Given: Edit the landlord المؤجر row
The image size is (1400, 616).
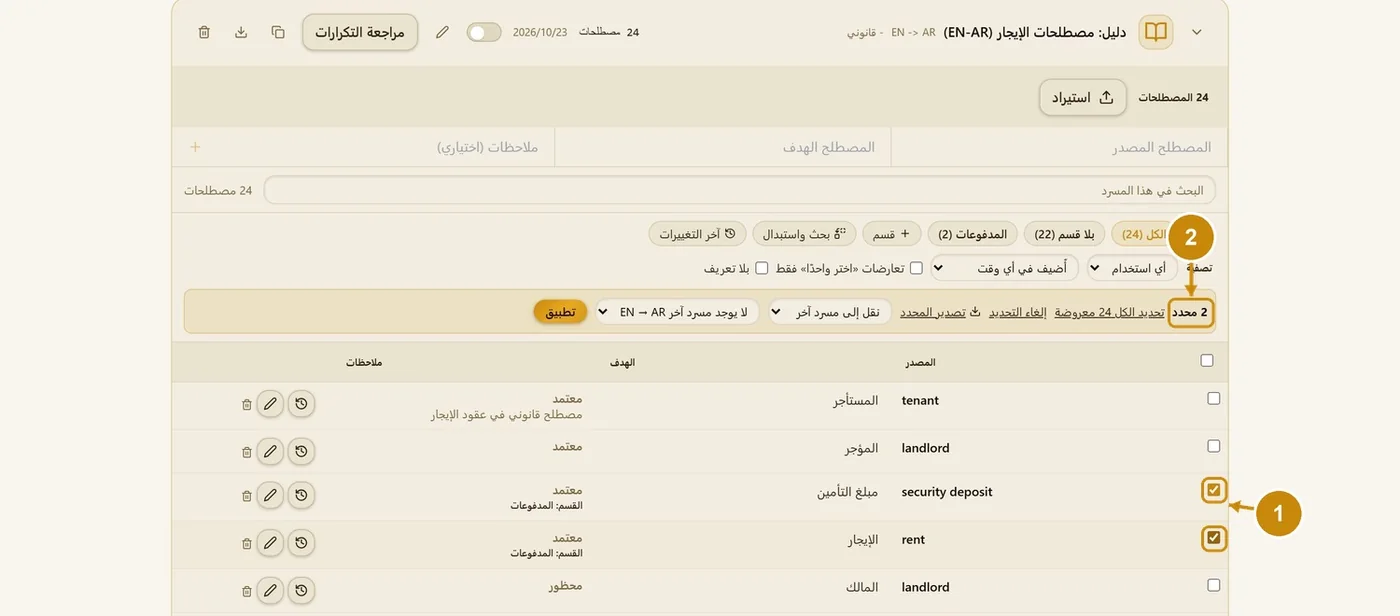Looking at the screenshot, I should (270, 451).
